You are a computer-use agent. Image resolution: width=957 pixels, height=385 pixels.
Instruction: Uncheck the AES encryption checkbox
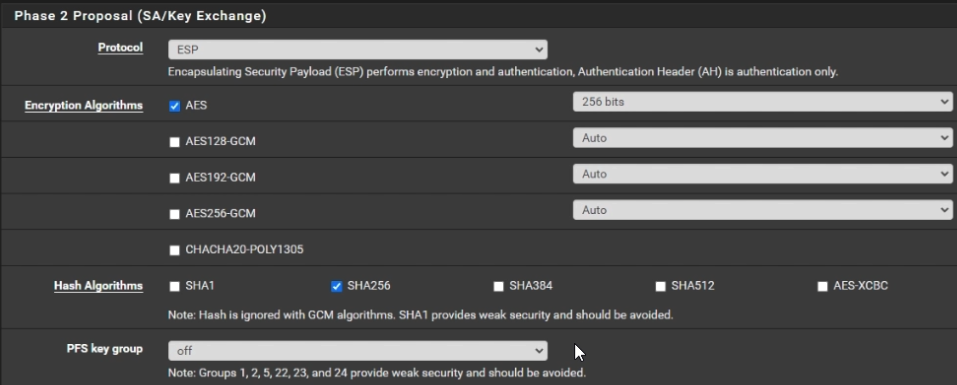tap(175, 106)
